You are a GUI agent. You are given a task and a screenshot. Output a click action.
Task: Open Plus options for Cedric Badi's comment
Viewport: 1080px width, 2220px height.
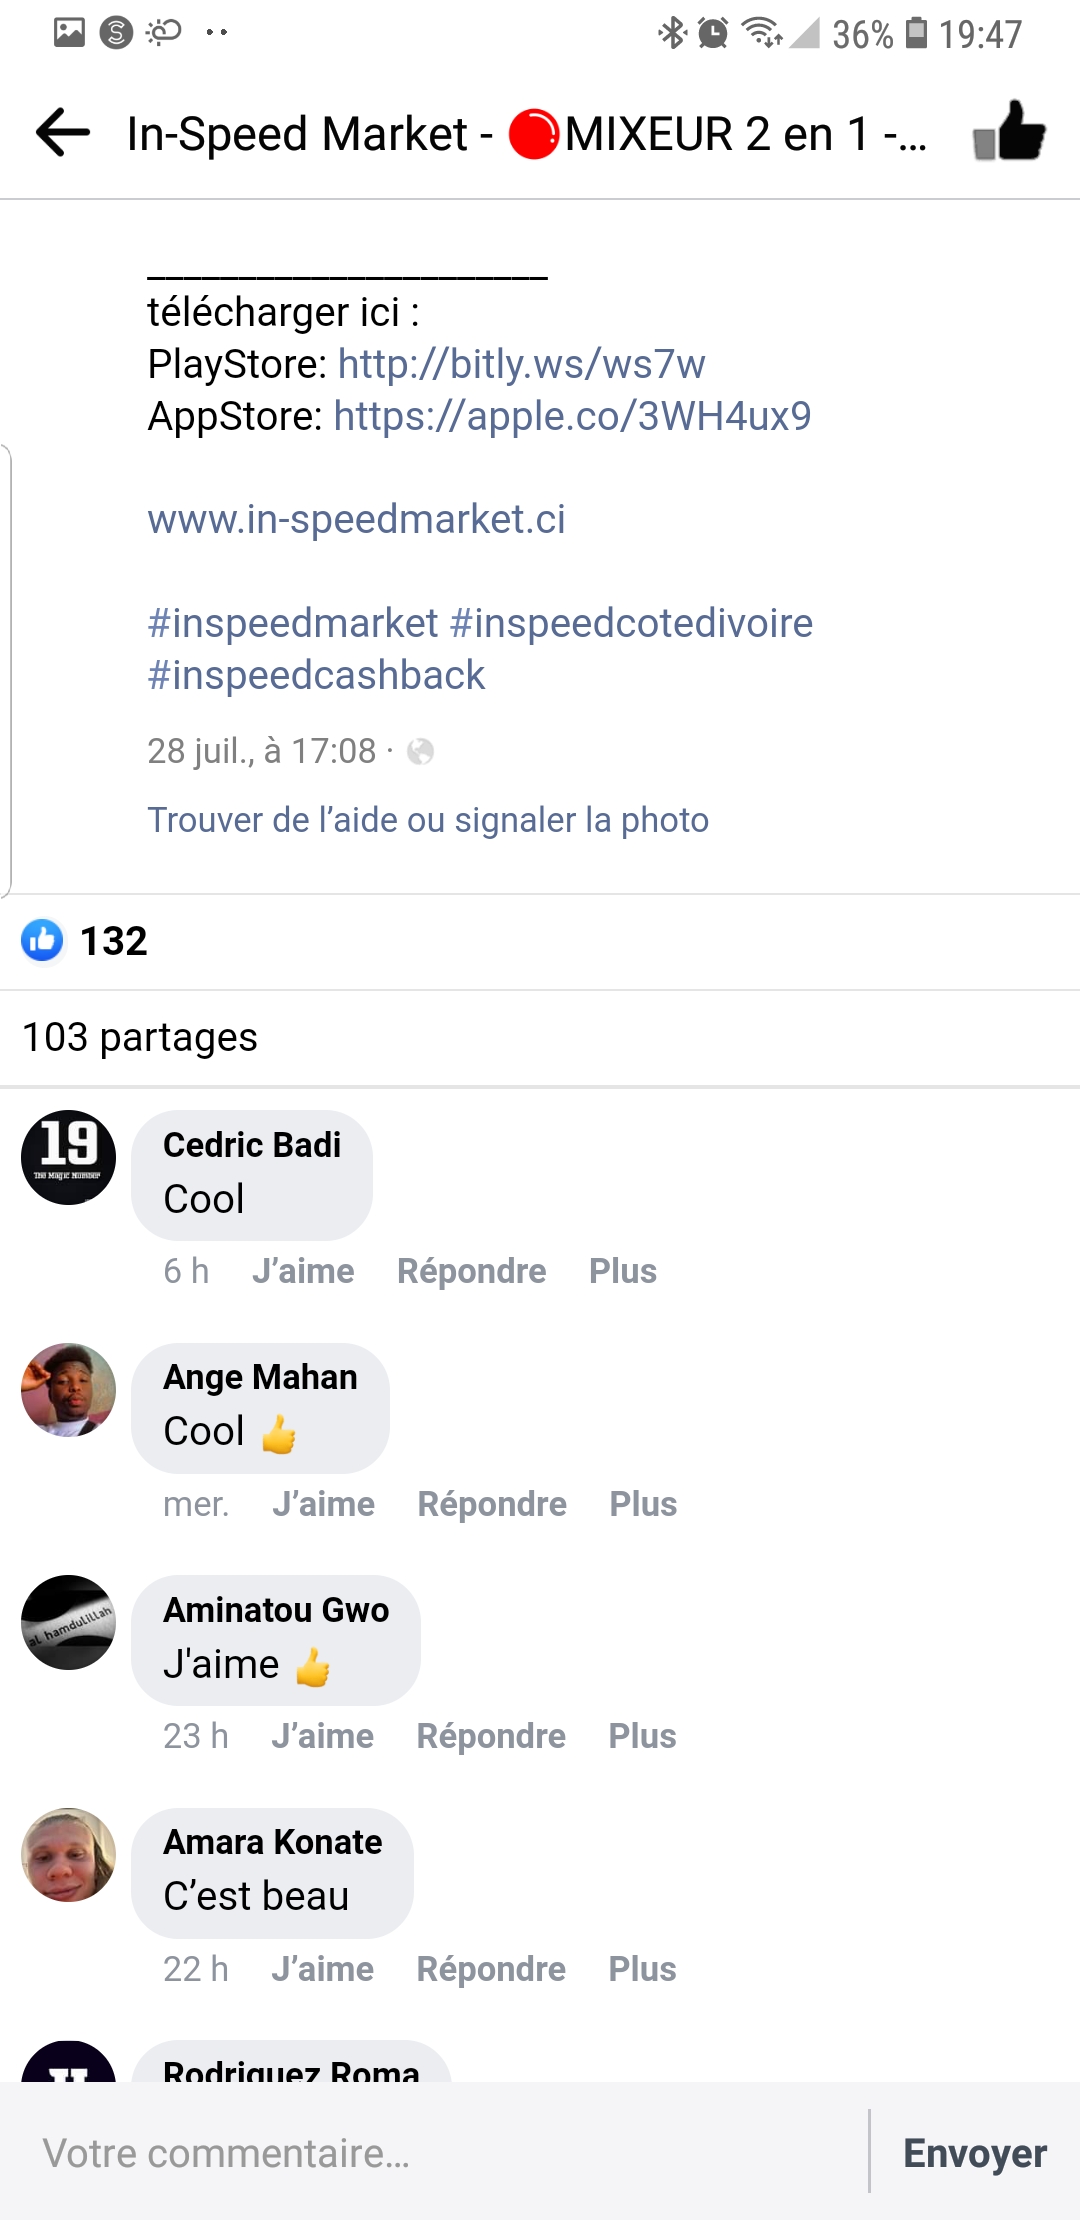tap(622, 1271)
